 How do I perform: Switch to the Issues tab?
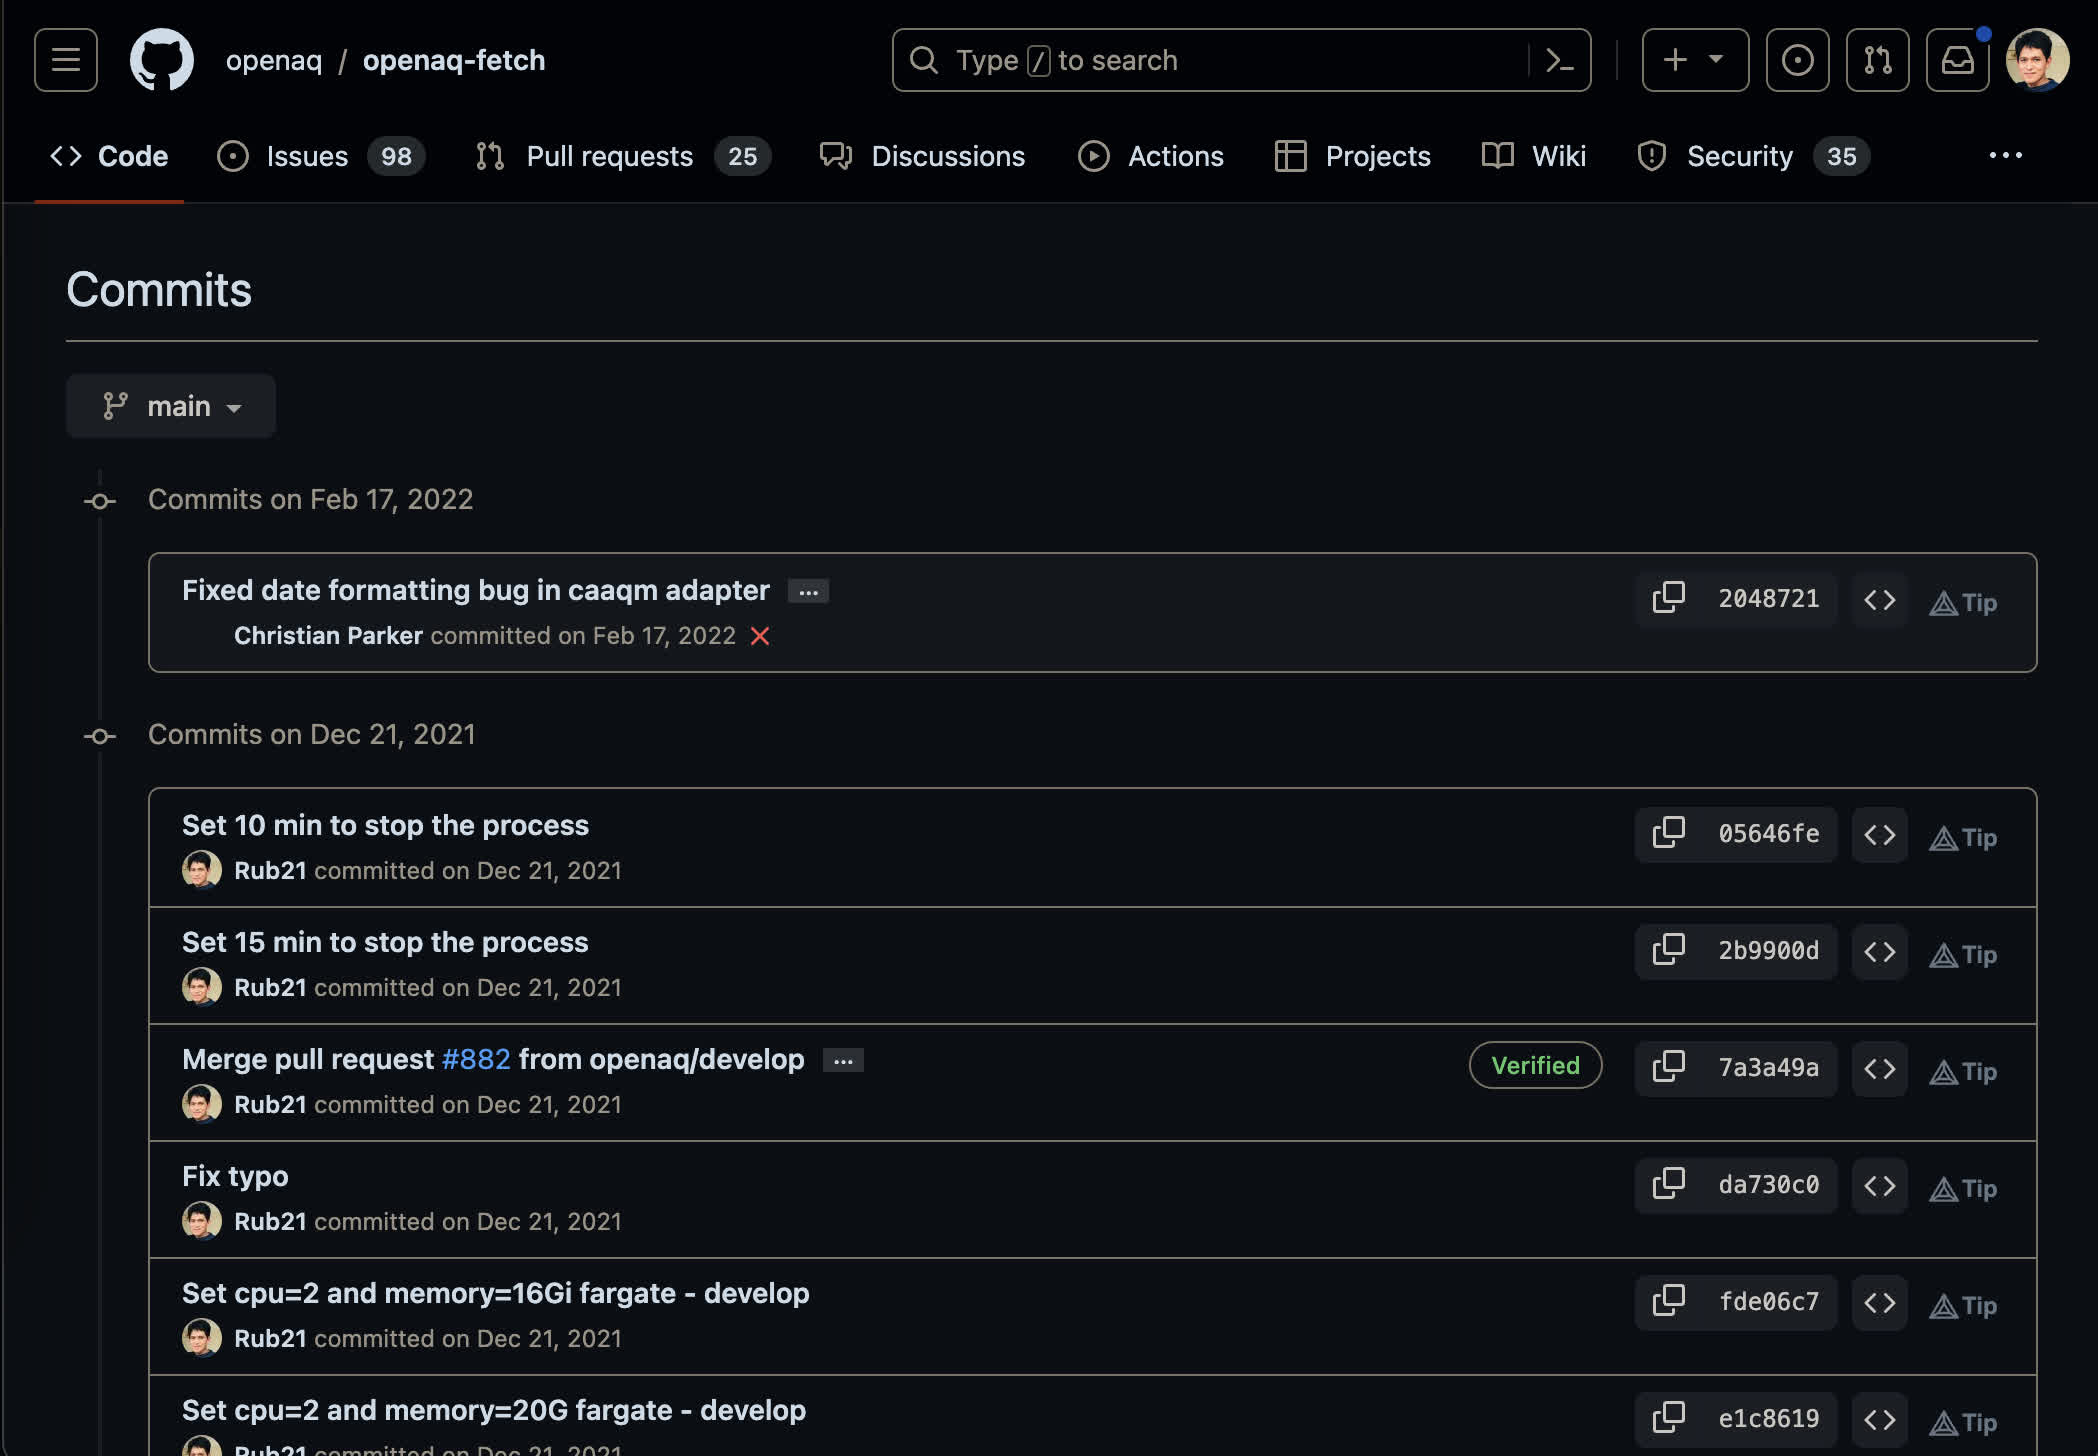(321, 156)
